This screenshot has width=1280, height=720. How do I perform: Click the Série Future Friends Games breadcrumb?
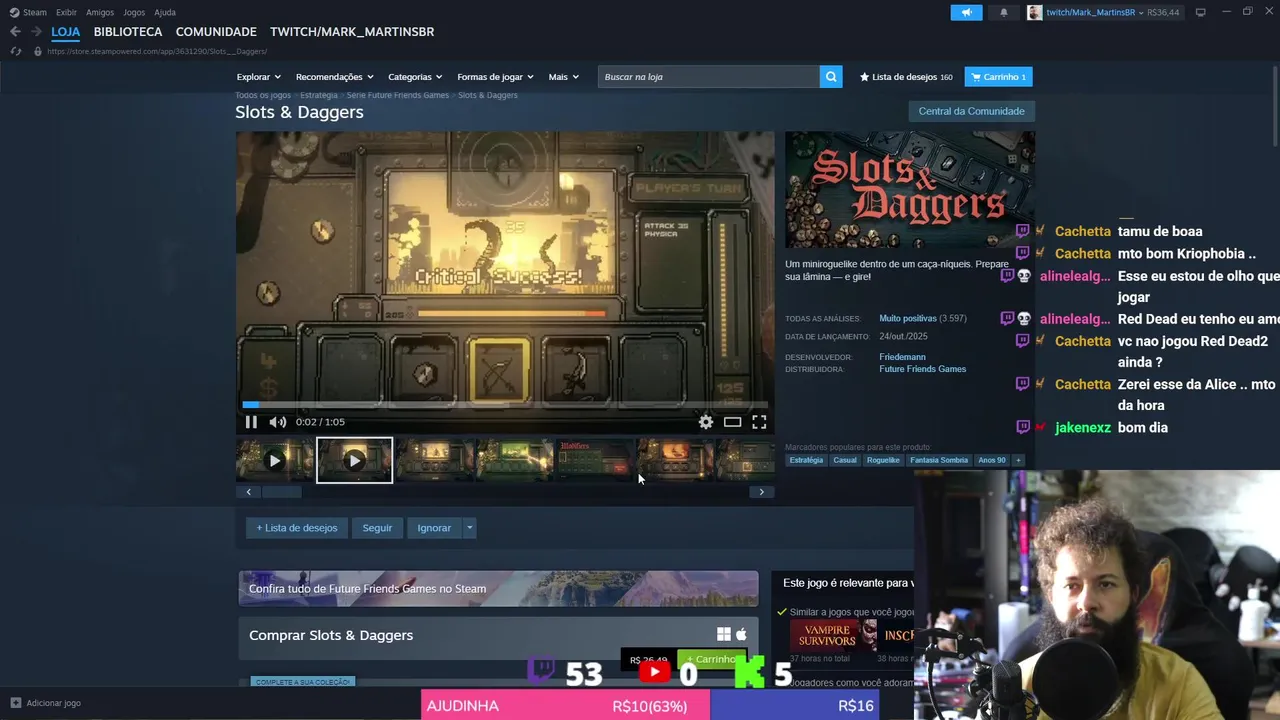[398, 95]
